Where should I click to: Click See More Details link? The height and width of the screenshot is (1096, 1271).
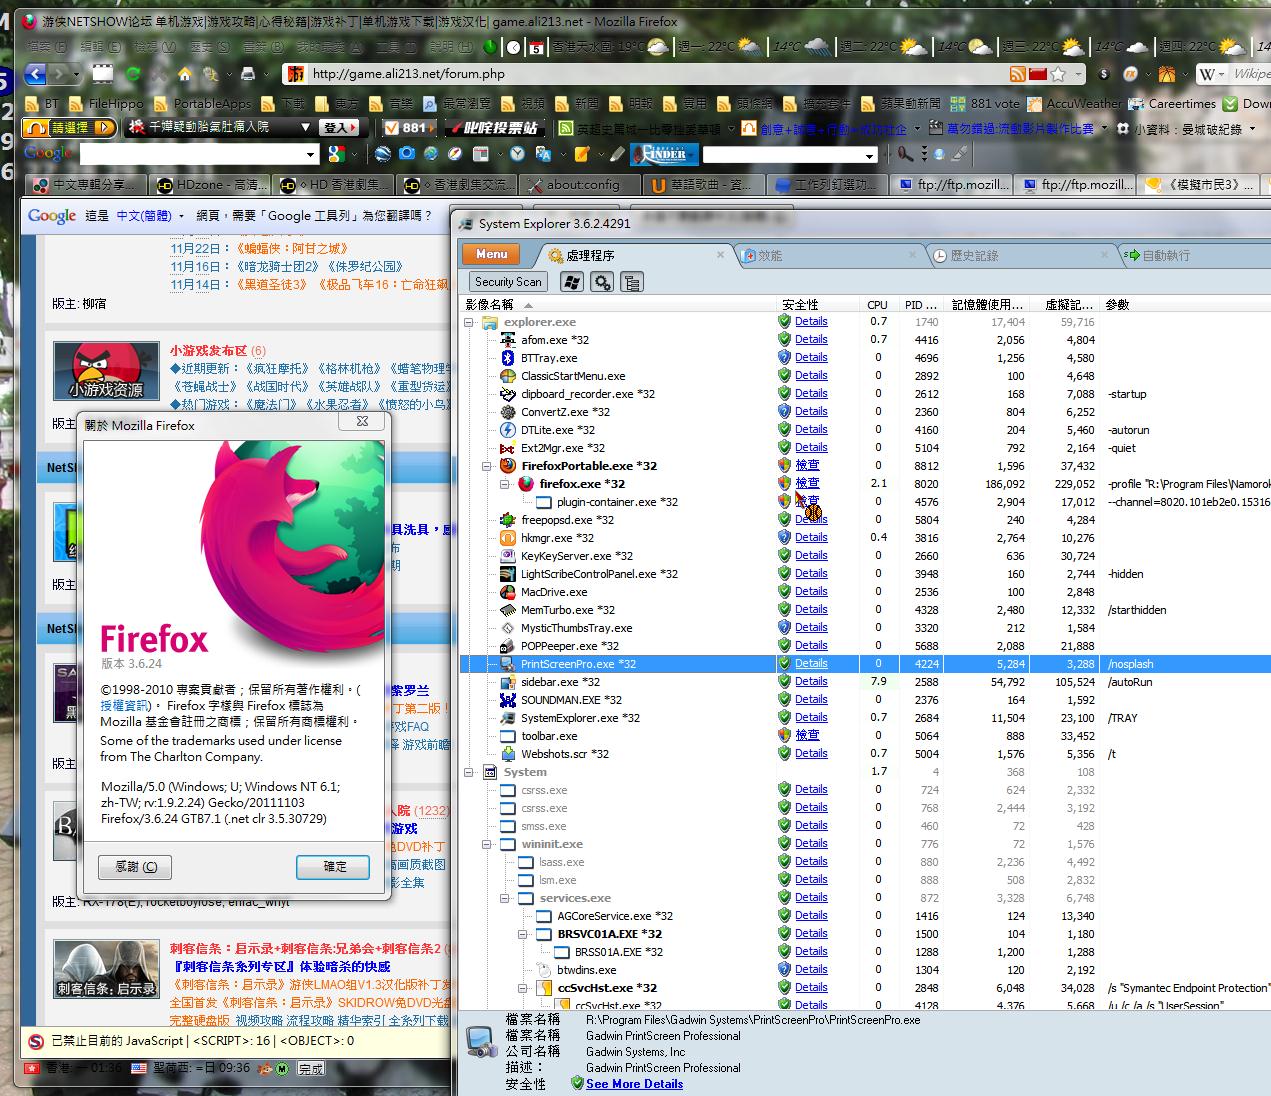pyautogui.click(x=634, y=1084)
